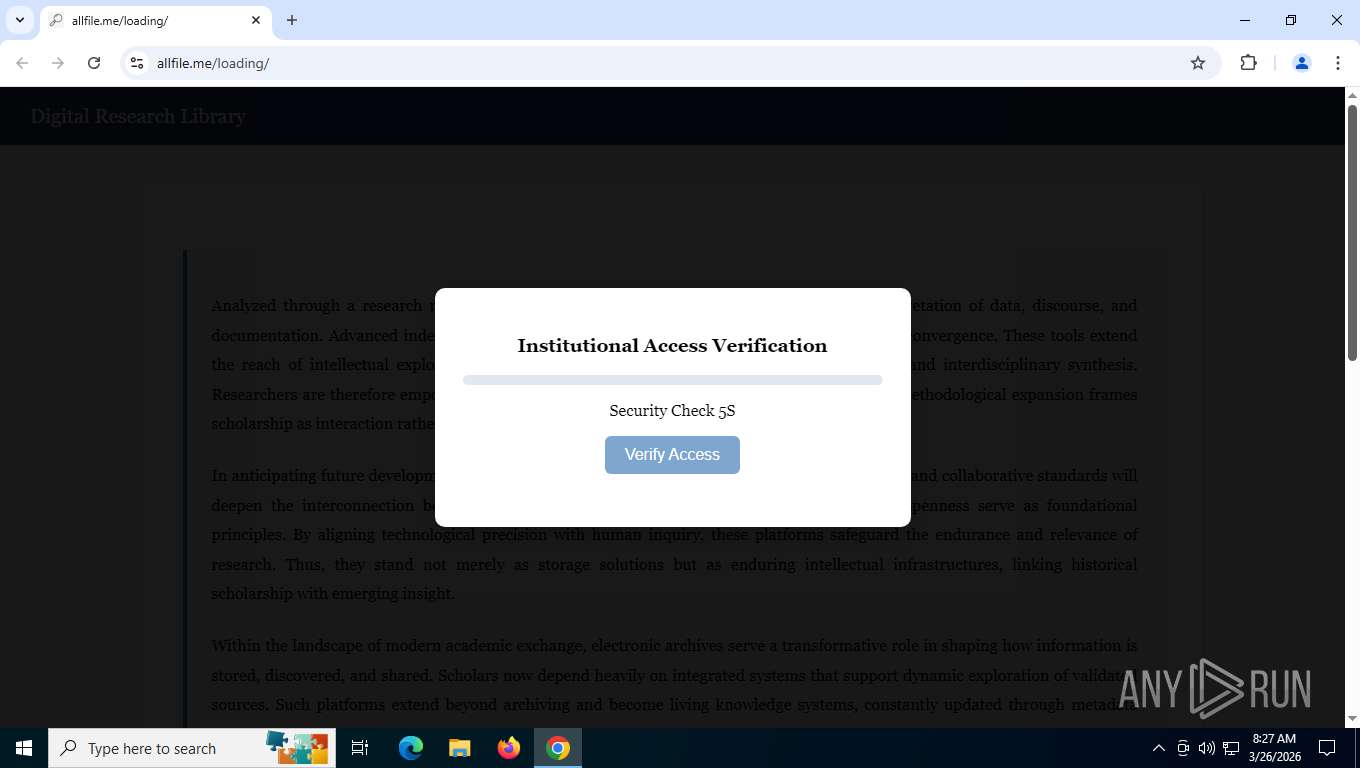The width and height of the screenshot is (1360, 768).
Task: Click the Security Check 5S text
Action: coord(672,411)
